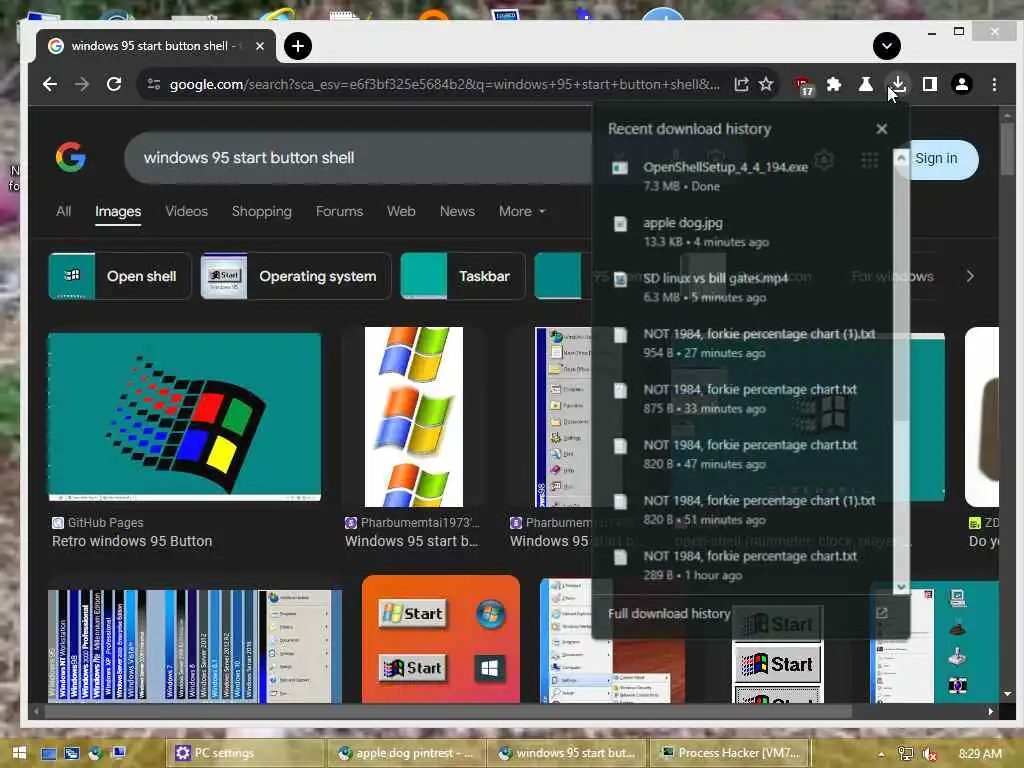Click download list scrollbar up arrow
The image size is (1024, 768).
click(x=901, y=157)
